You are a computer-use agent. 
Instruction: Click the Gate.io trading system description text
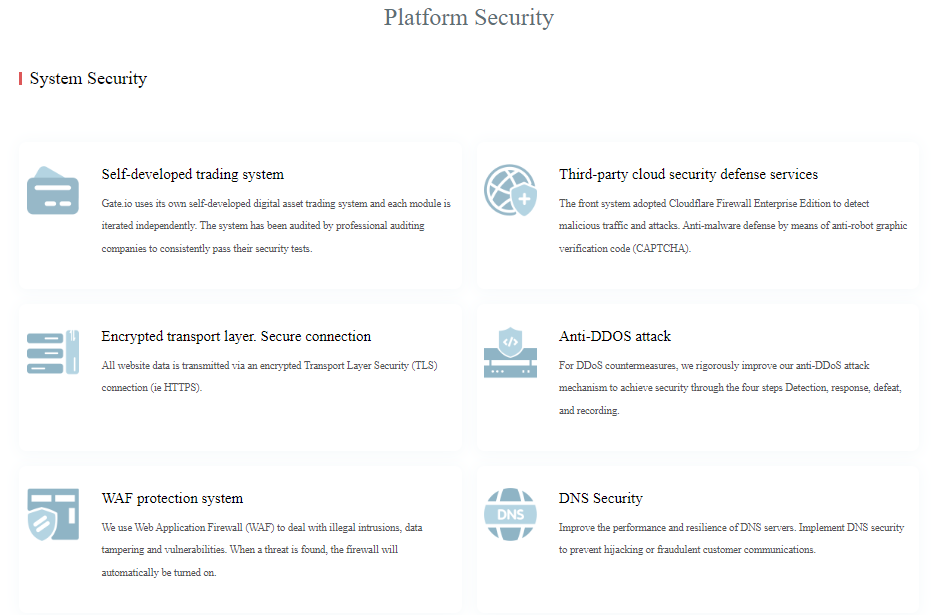click(x=276, y=226)
